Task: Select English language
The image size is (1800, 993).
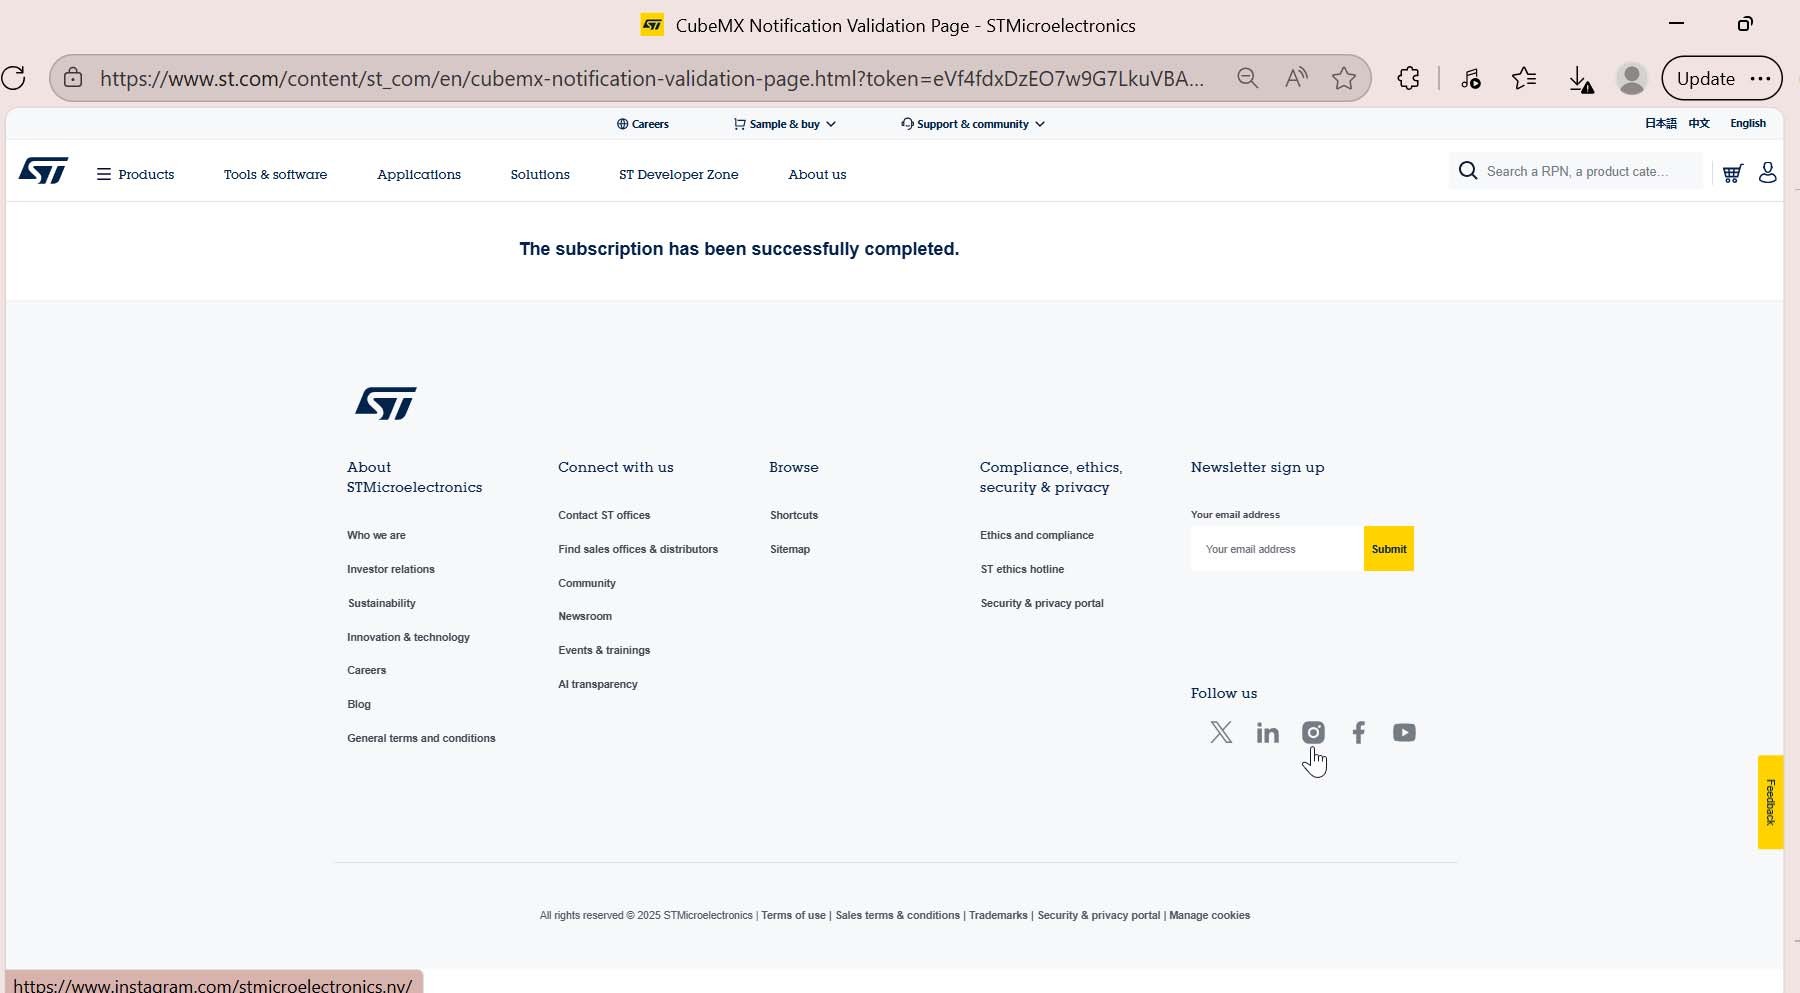Action: coord(1748,123)
